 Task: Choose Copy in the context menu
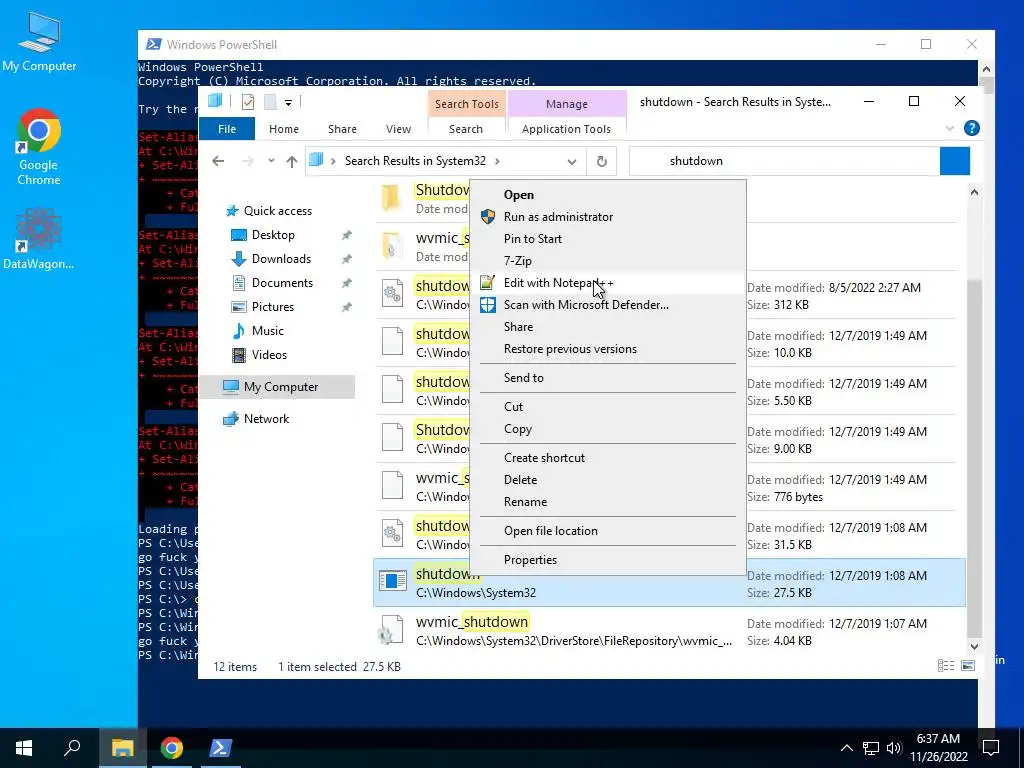click(x=608, y=429)
